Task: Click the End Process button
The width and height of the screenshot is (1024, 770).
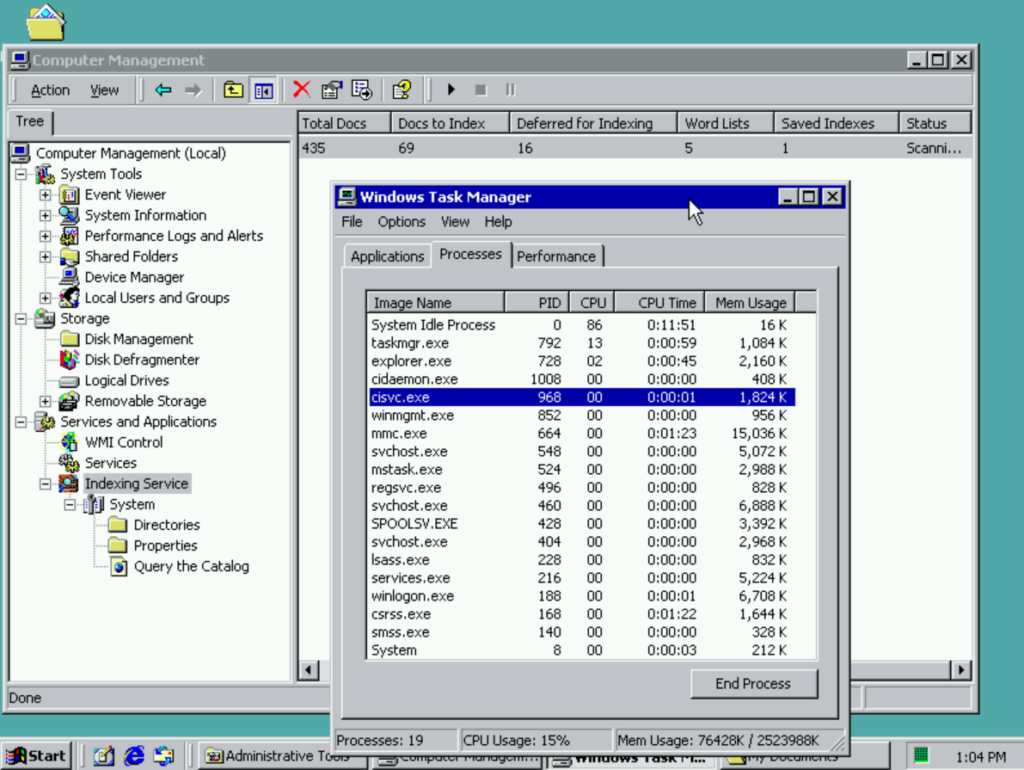Action: (753, 684)
